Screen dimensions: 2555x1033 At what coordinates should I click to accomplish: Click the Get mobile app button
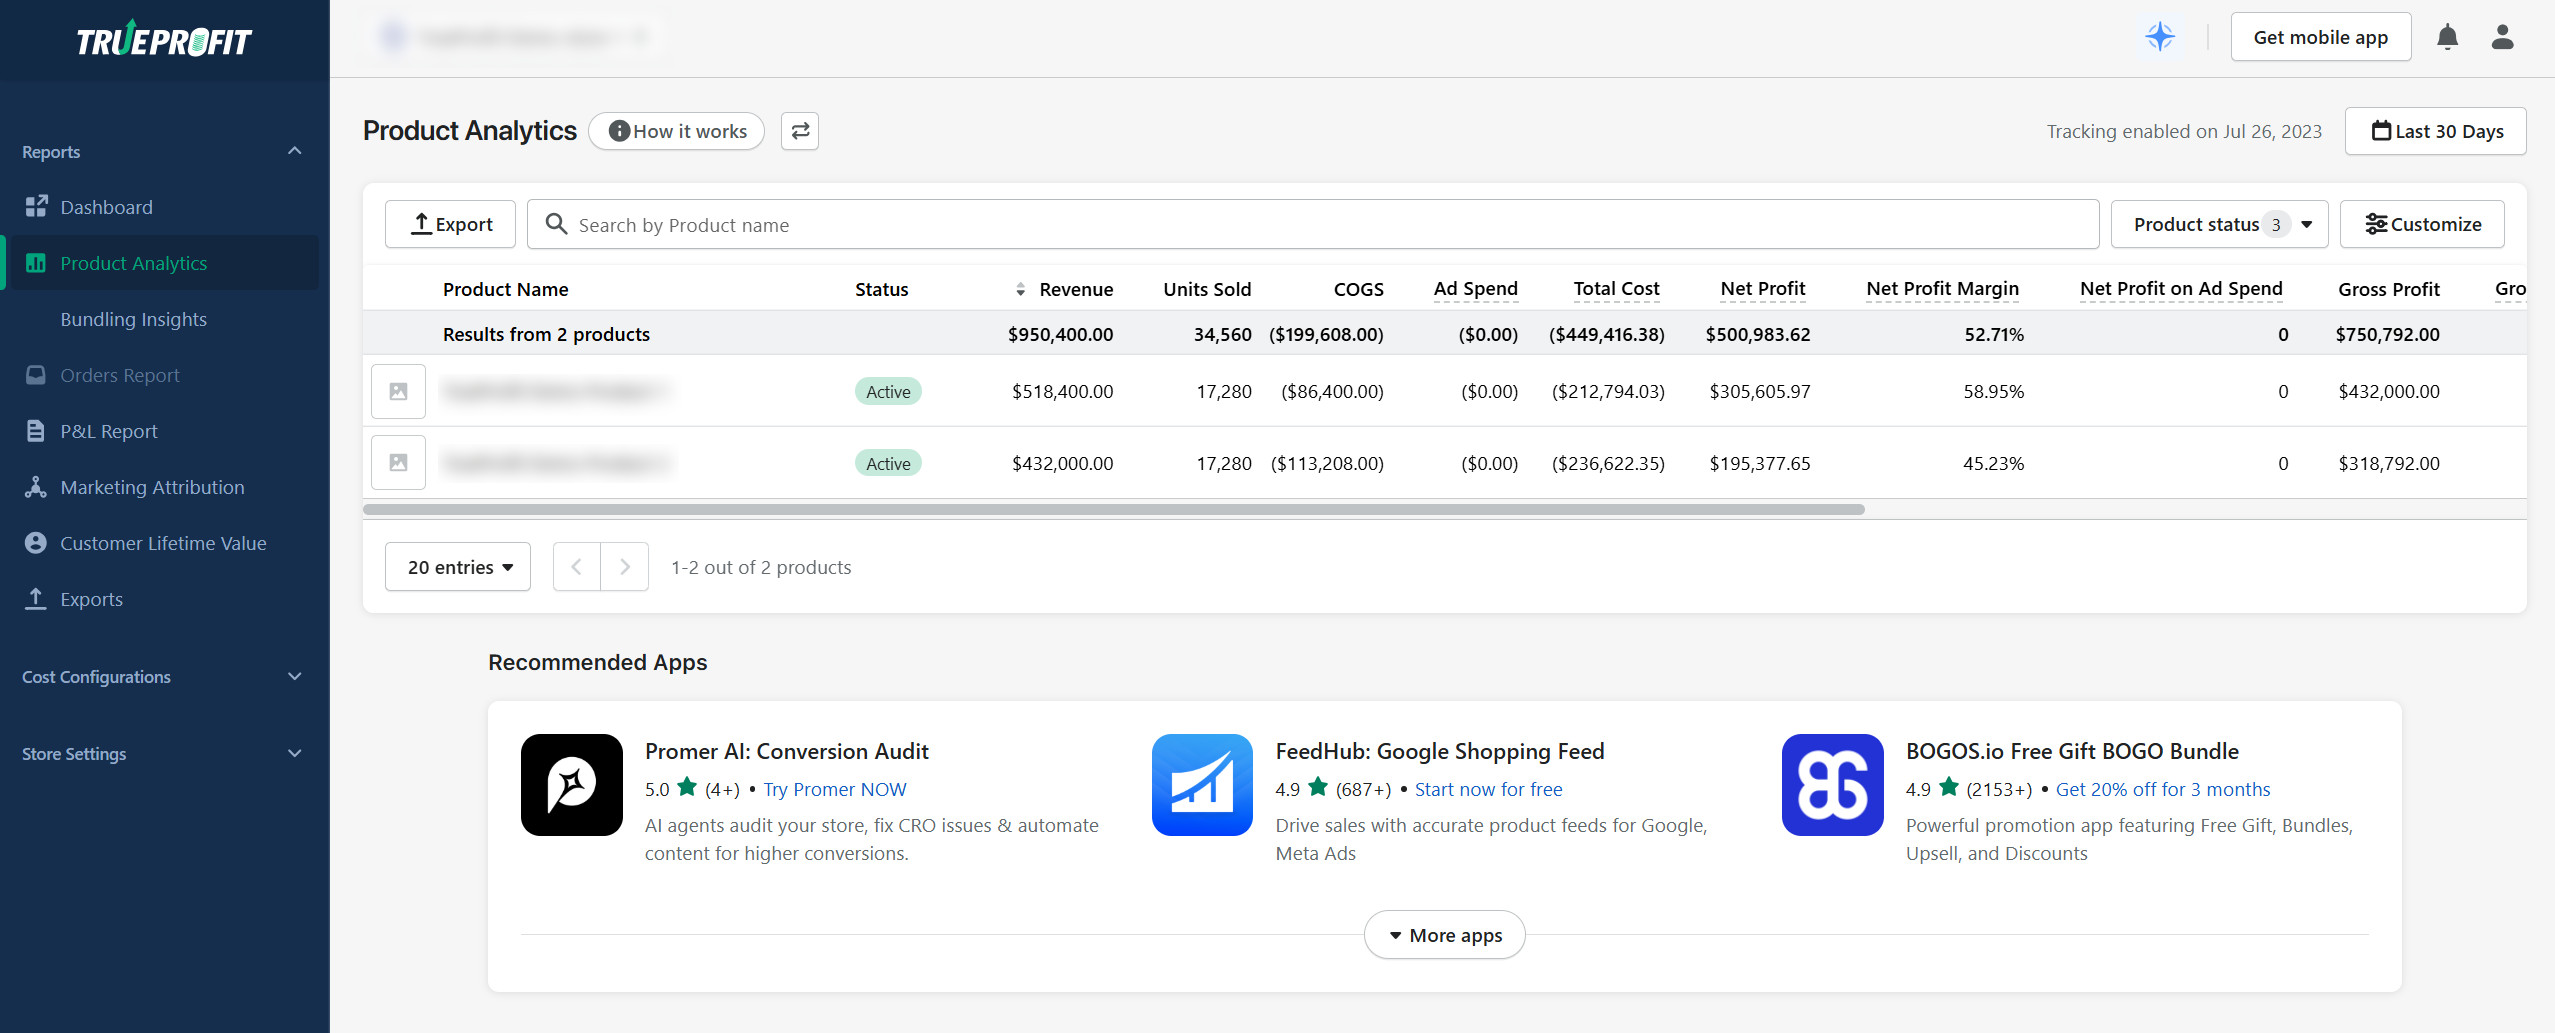pyautogui.click(x=2320, y=36)
